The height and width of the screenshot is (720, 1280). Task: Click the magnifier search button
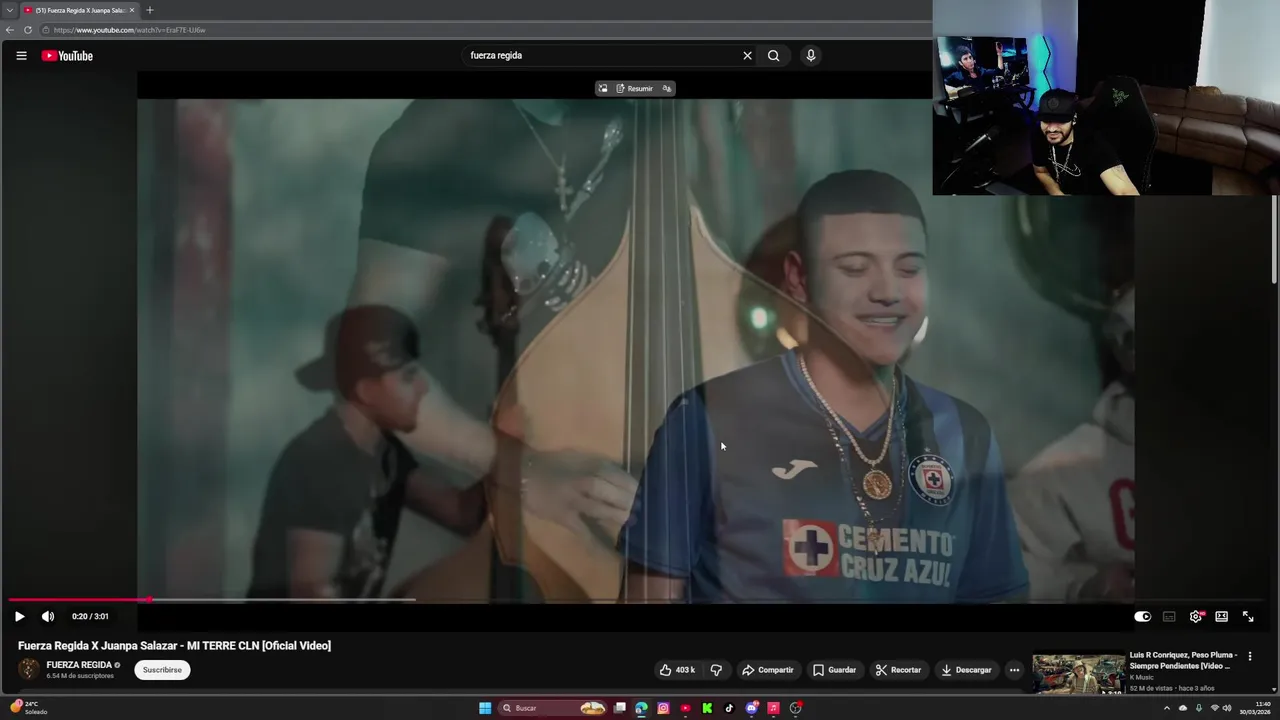773,56
